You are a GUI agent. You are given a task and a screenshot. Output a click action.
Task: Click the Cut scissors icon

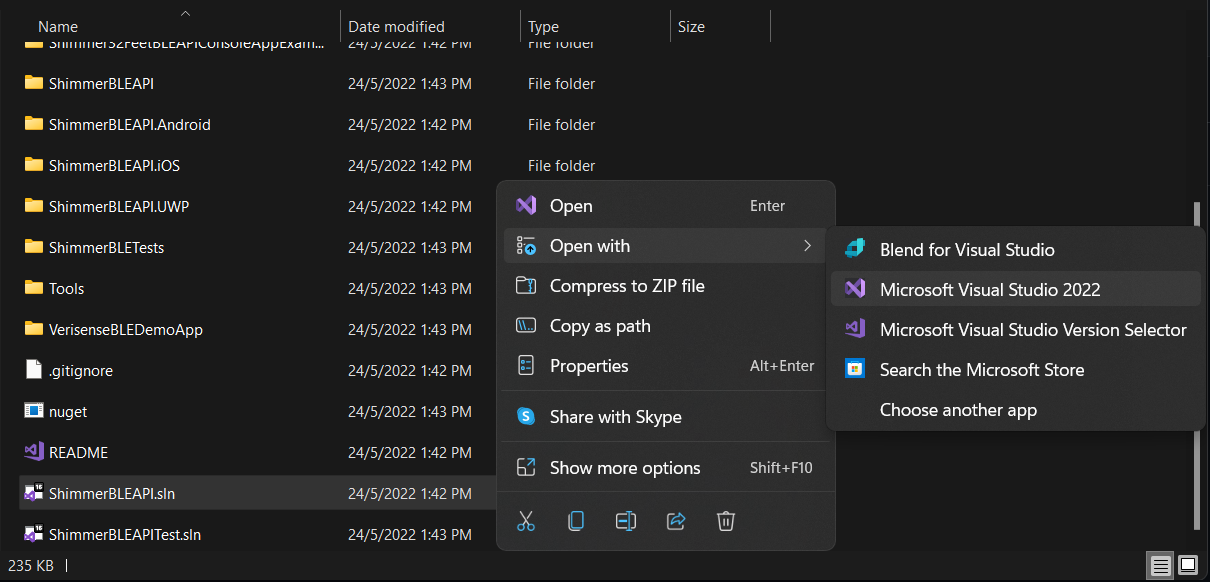[x=526, y=520]
